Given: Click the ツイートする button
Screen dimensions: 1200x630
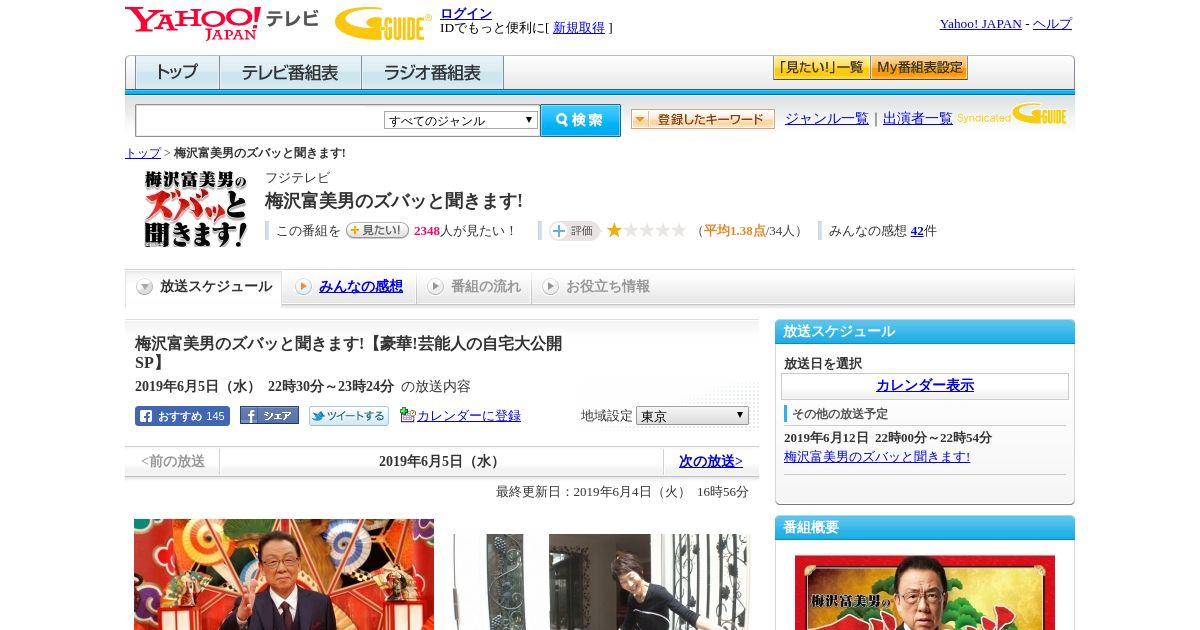Looking at the screenshot, I should 349,416.
